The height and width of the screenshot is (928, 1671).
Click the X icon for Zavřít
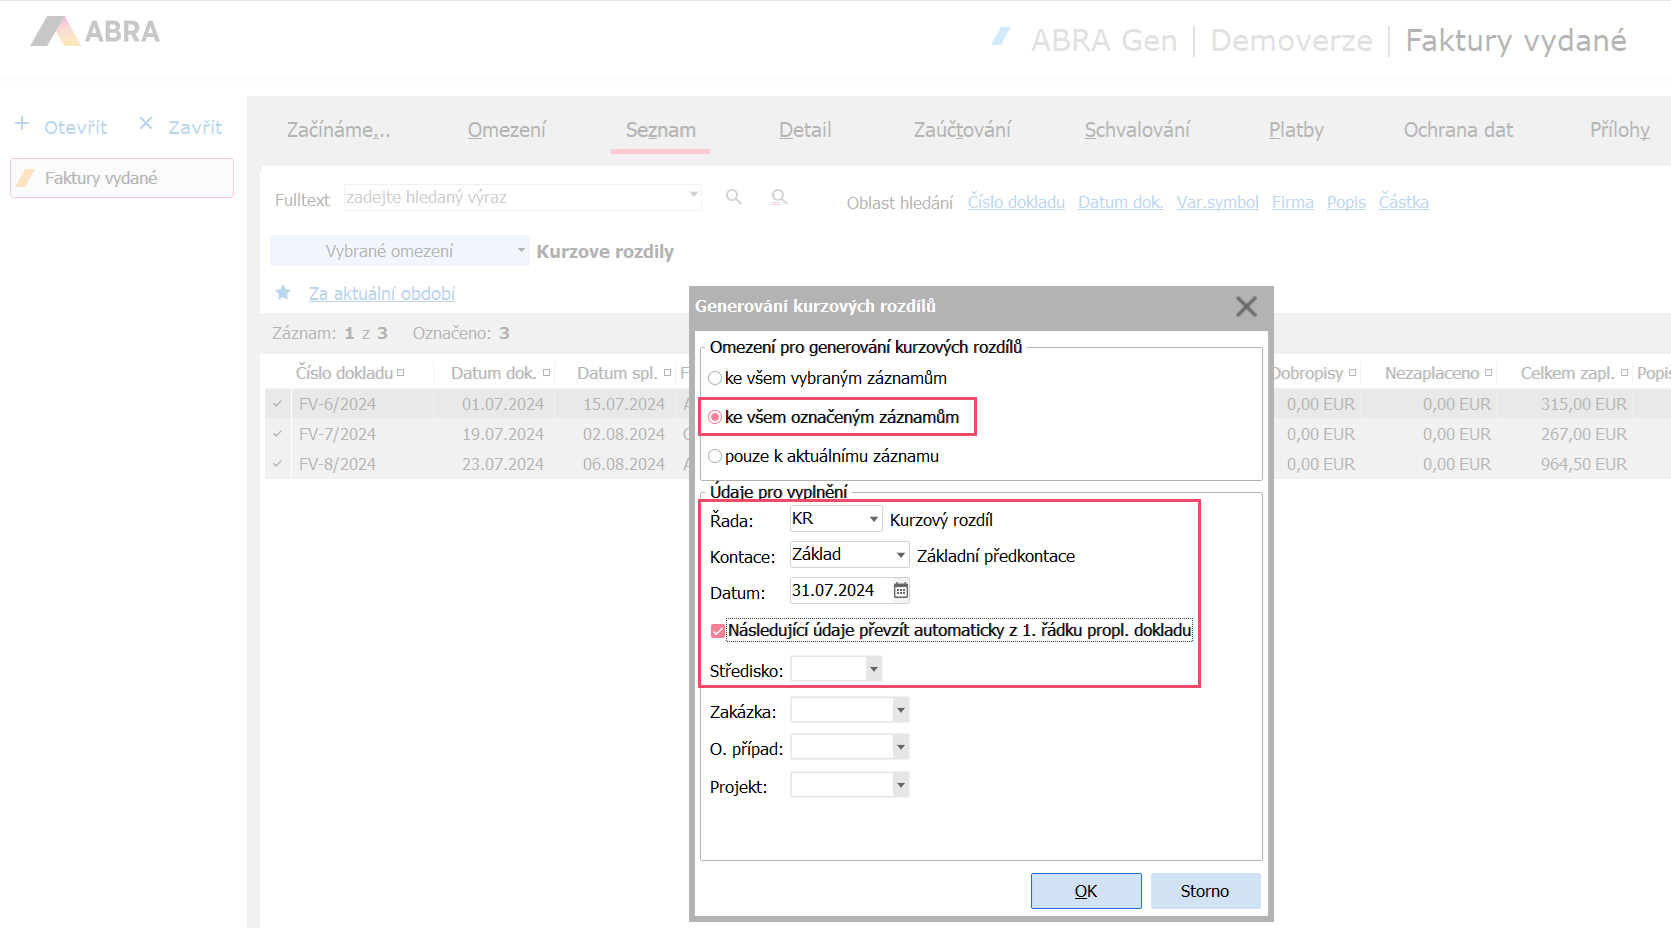click(146, 123)
